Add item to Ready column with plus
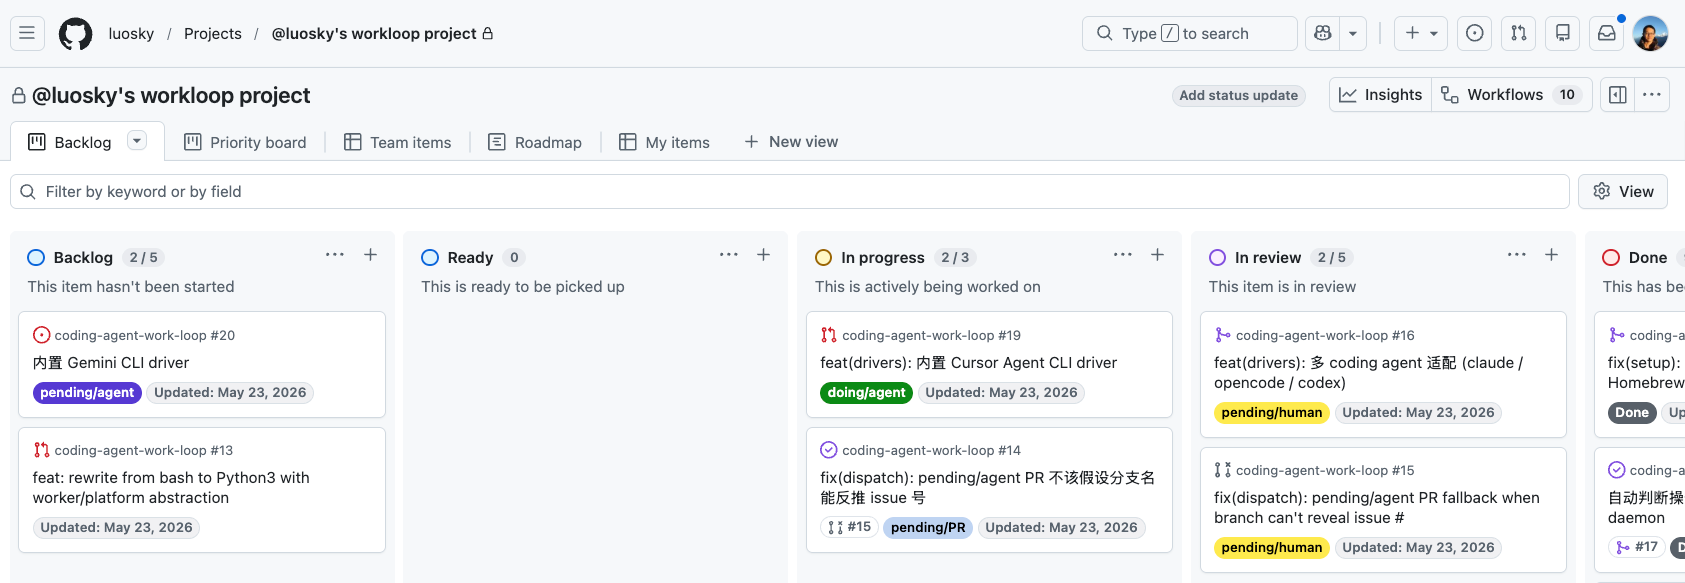 tap(763, 255)
